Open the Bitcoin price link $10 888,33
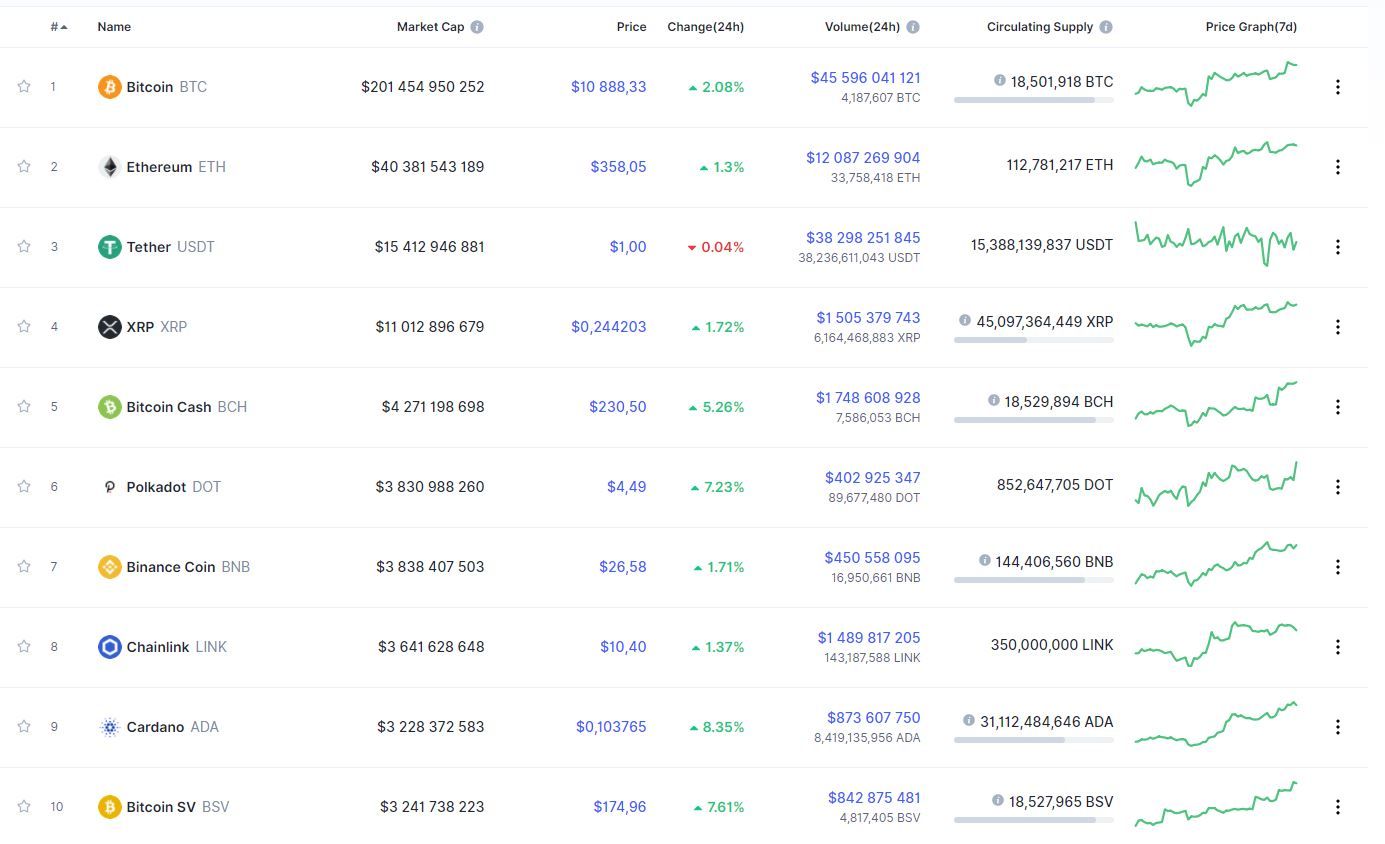 click(x=608, y=87)
